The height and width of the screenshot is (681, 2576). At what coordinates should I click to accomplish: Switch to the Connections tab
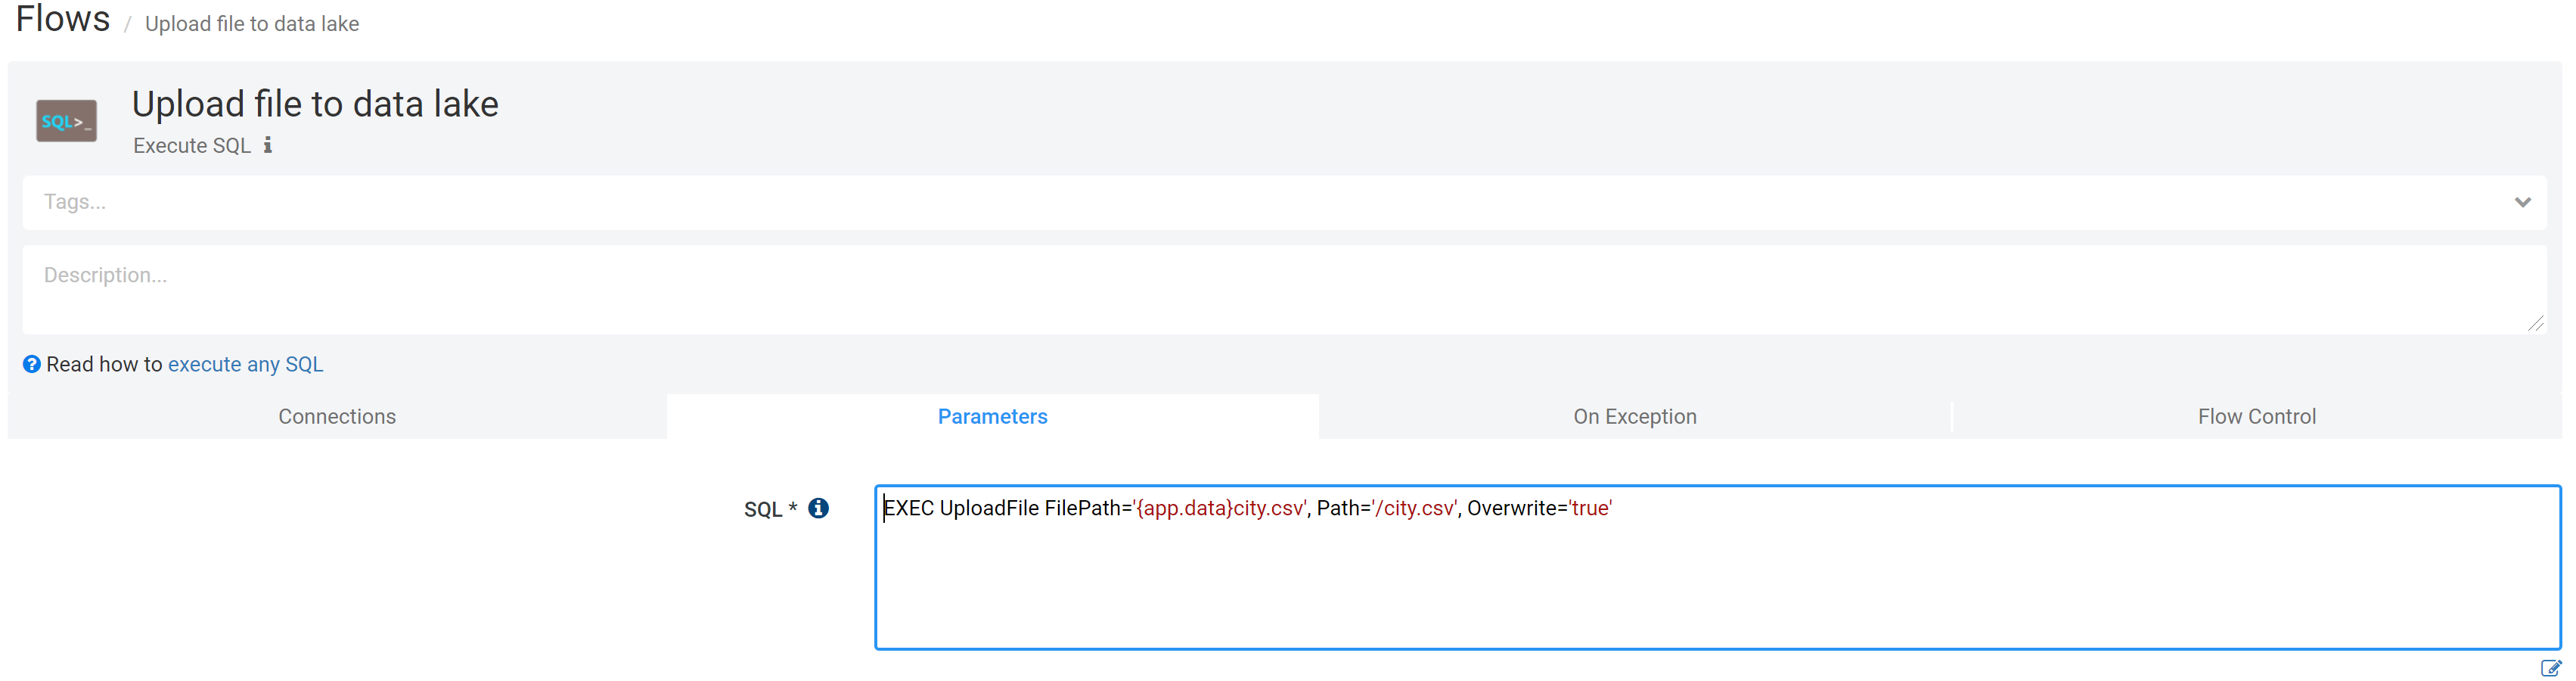coord(337,417)
